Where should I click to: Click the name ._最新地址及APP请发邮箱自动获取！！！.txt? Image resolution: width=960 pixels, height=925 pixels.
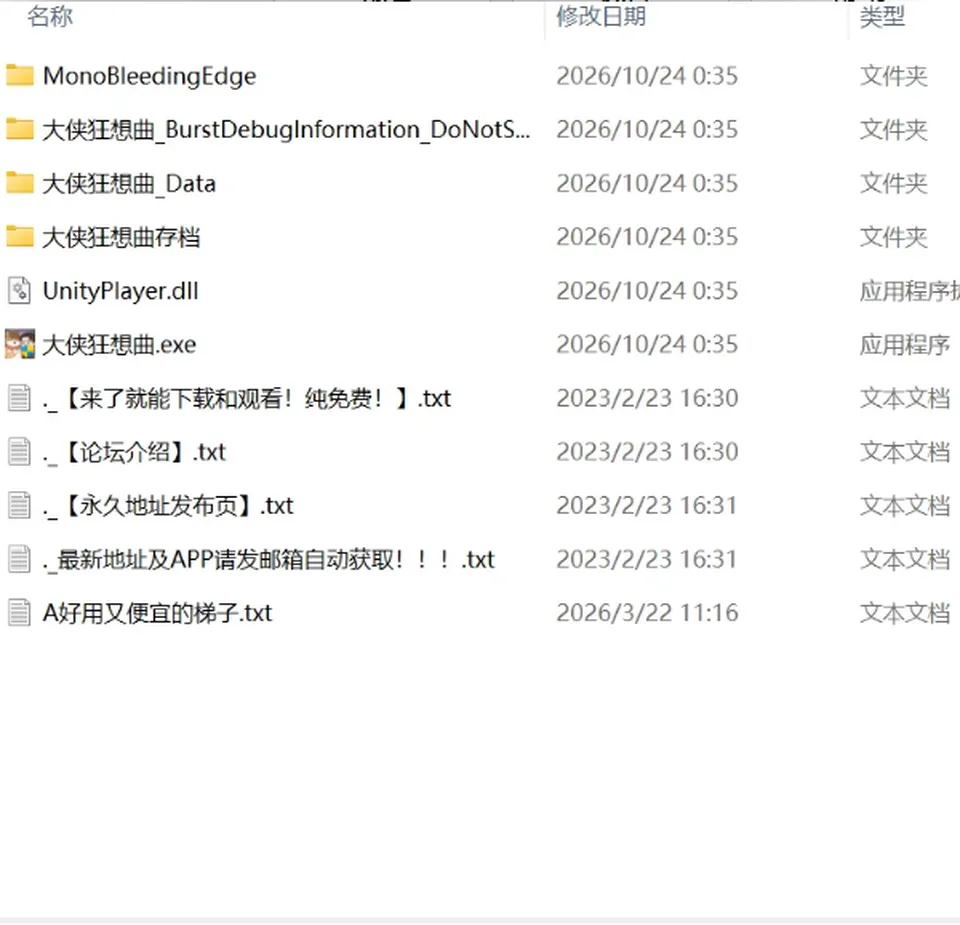pyautogui.click(x=269, y=560)
